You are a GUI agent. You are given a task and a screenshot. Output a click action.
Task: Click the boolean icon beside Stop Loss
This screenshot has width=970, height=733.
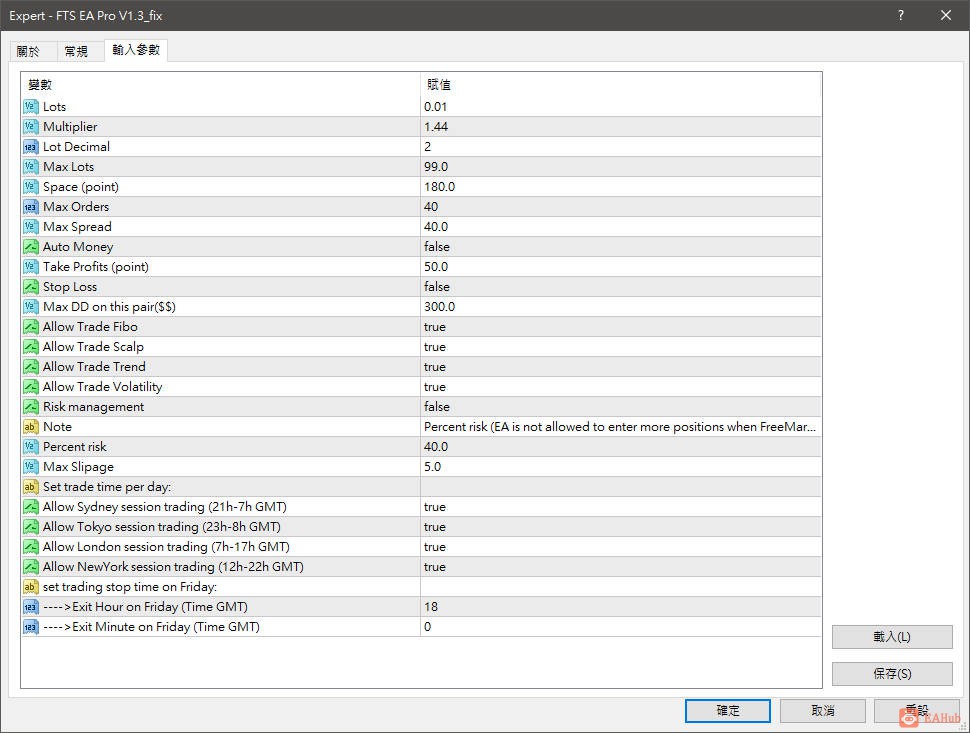pyautogui.click(x=30, y=286)
